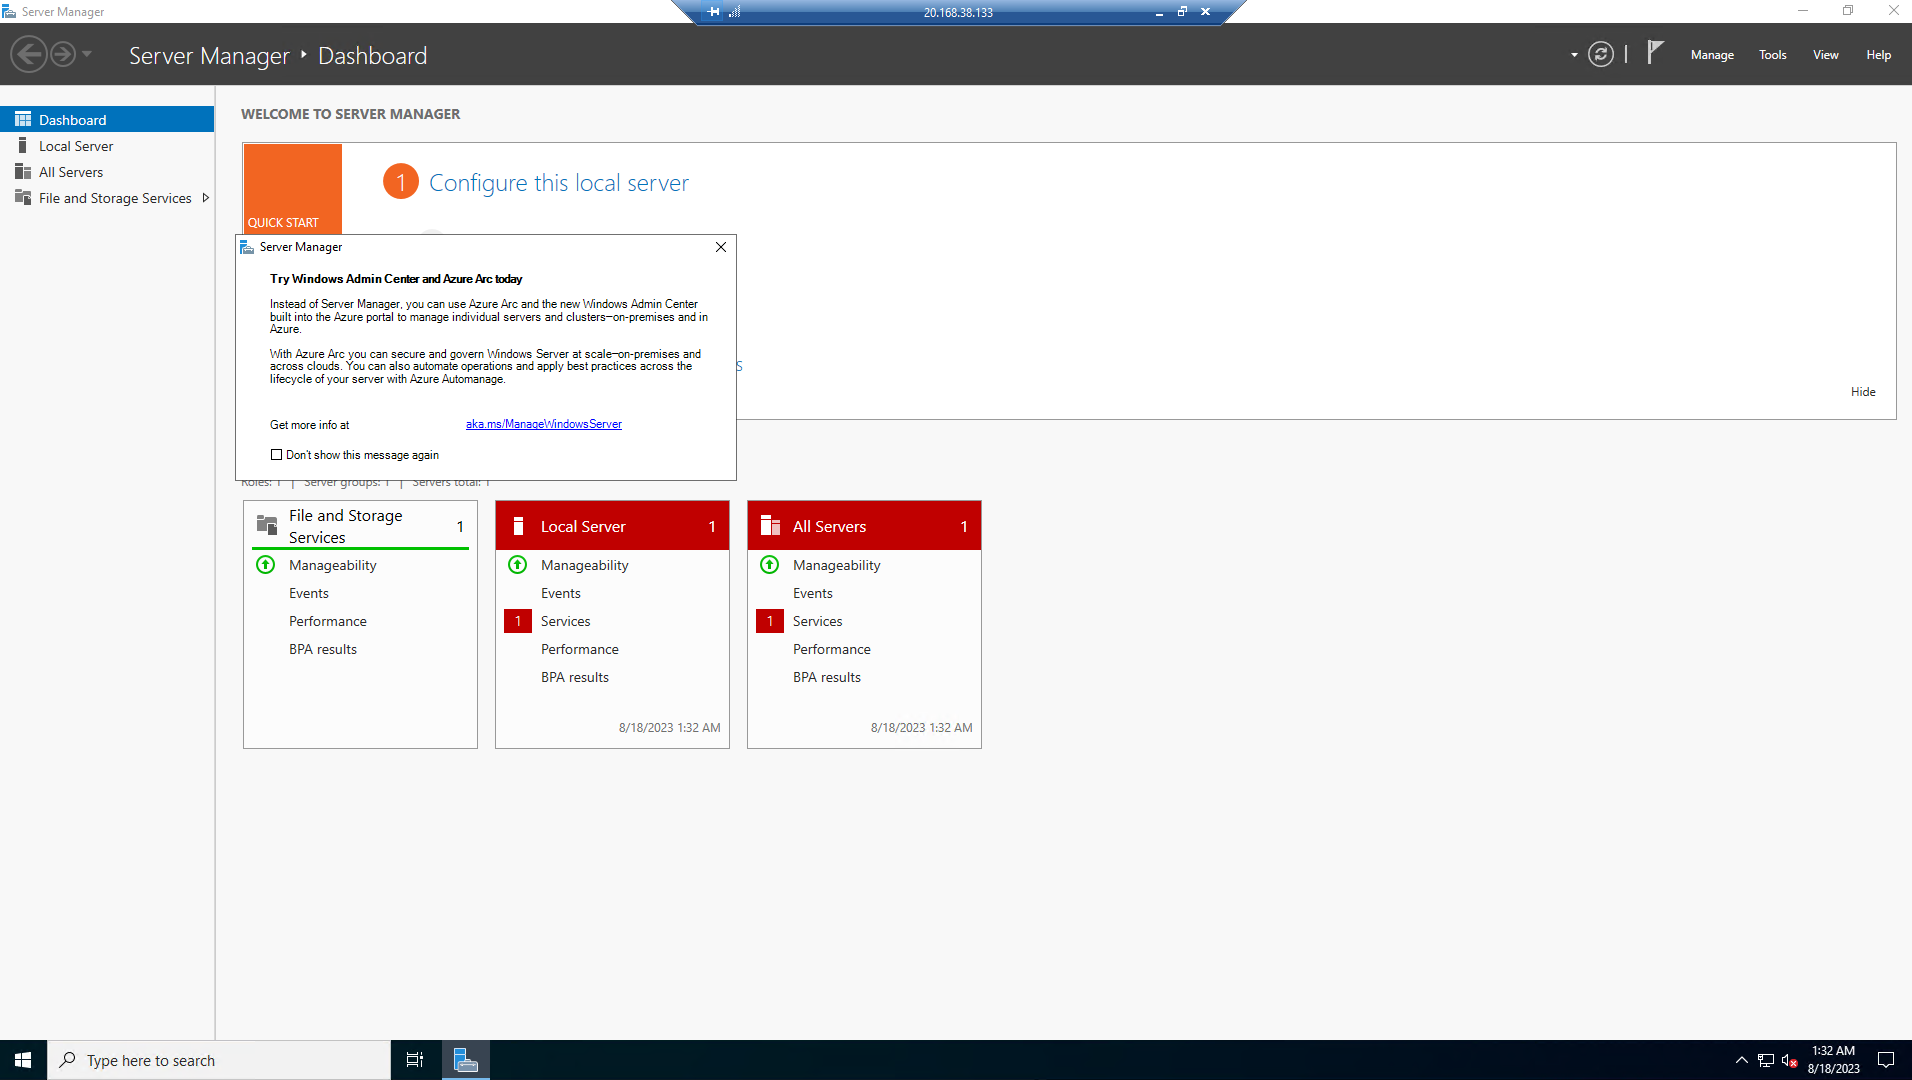Click the Type here to search box
The width and height of the screenshot is (1912, 1080).
(x=220, y=1059)
